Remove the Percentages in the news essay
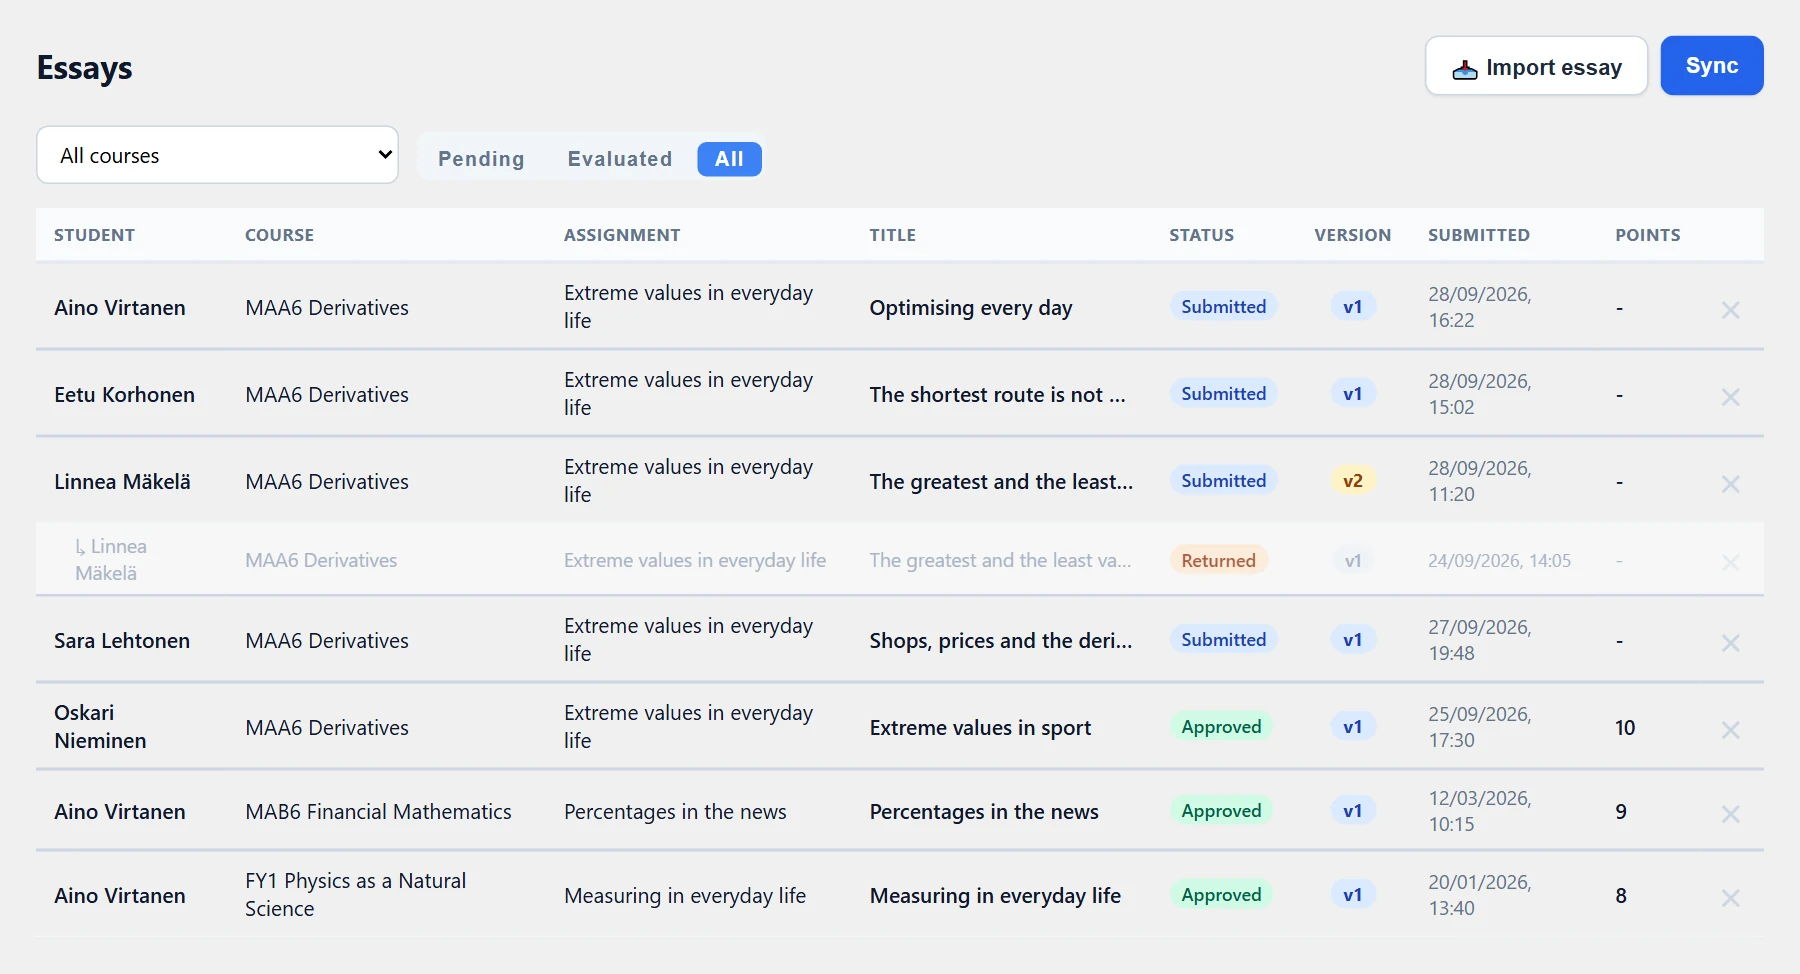Image resolution: width=1800 pixels, height=974 pixels. (x=1730, y=814)
